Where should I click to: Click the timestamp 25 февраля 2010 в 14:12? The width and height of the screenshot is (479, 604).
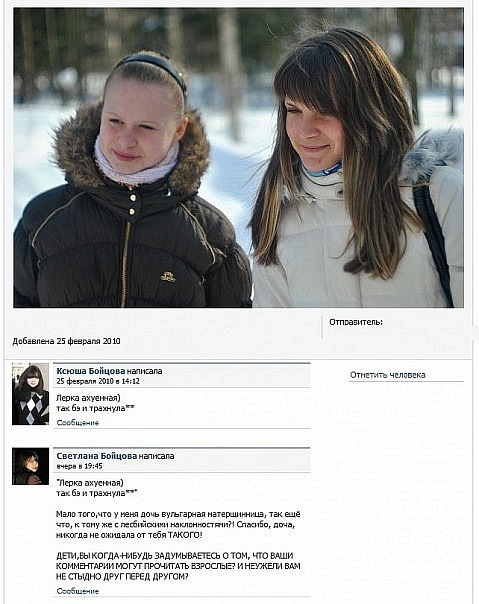click(98, 381)
